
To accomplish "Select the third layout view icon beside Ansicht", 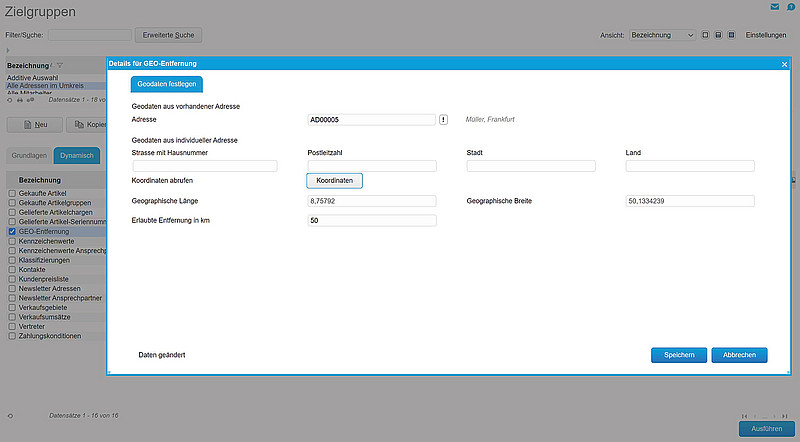I will coord(731,35).
